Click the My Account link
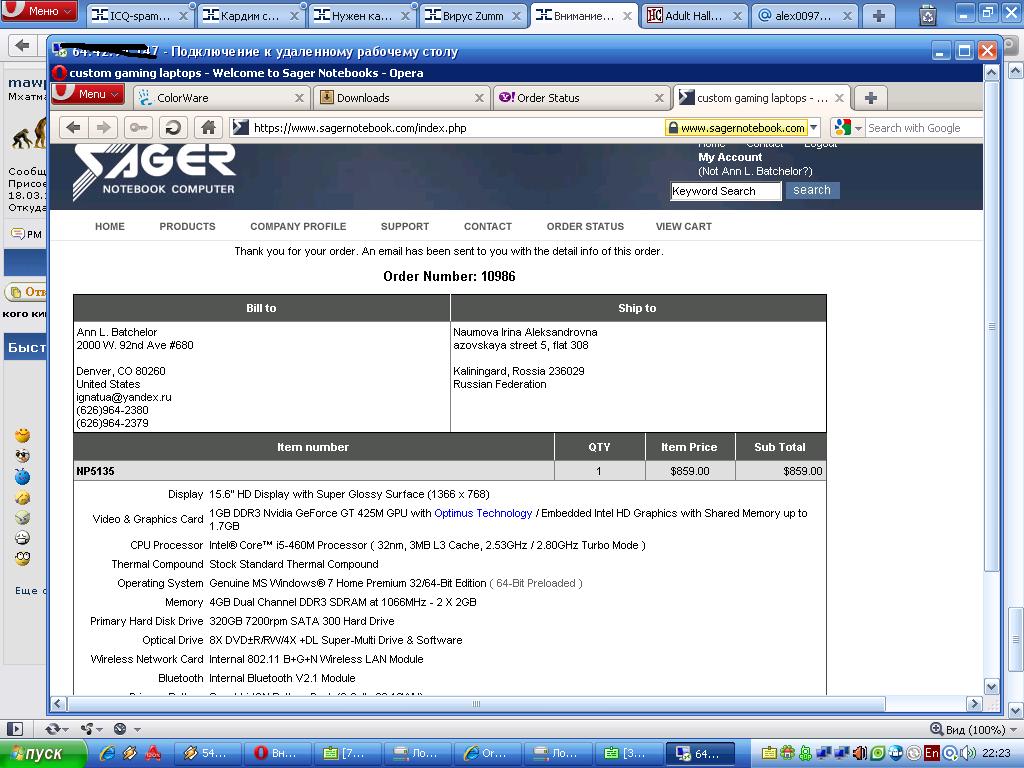 tap(730, 157)
